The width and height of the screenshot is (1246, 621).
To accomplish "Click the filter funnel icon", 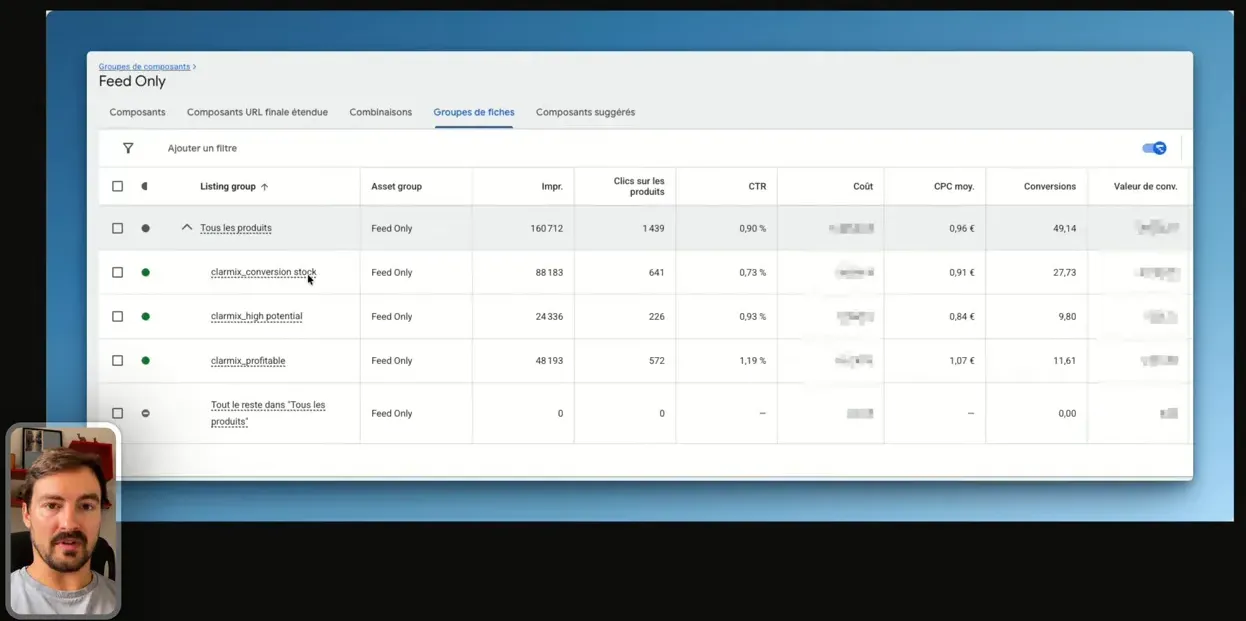I will pyautogui.click(x=128, y=148).
